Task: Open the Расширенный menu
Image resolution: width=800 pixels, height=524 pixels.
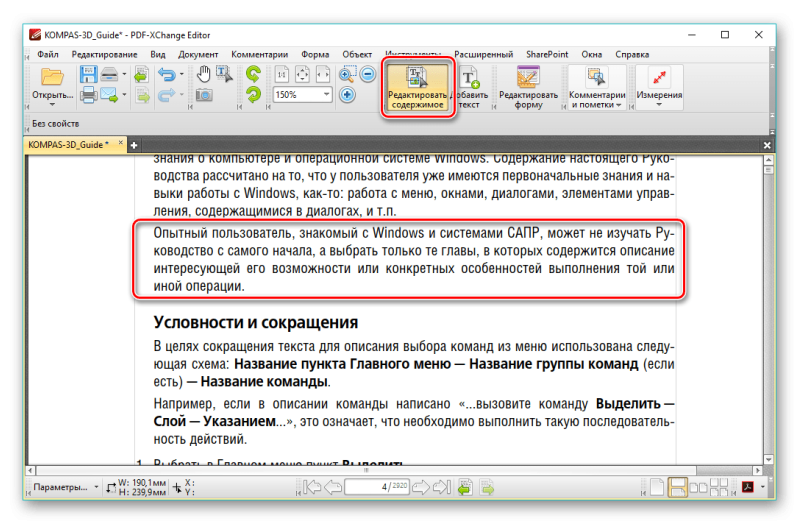Action: tap(483, 54)
